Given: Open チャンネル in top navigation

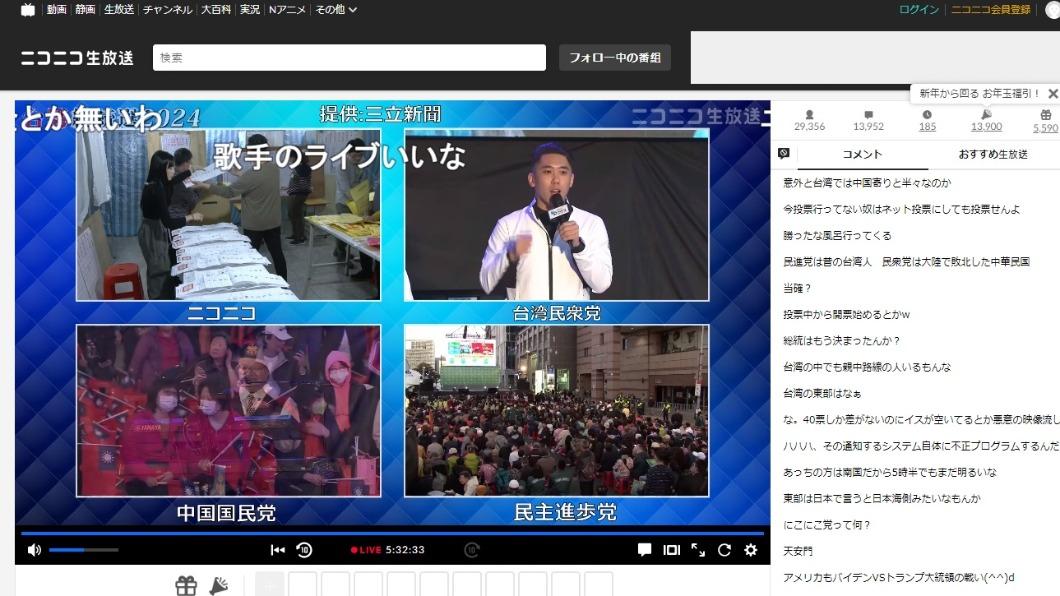Looking at the screenshot, I should pos(168,9).
